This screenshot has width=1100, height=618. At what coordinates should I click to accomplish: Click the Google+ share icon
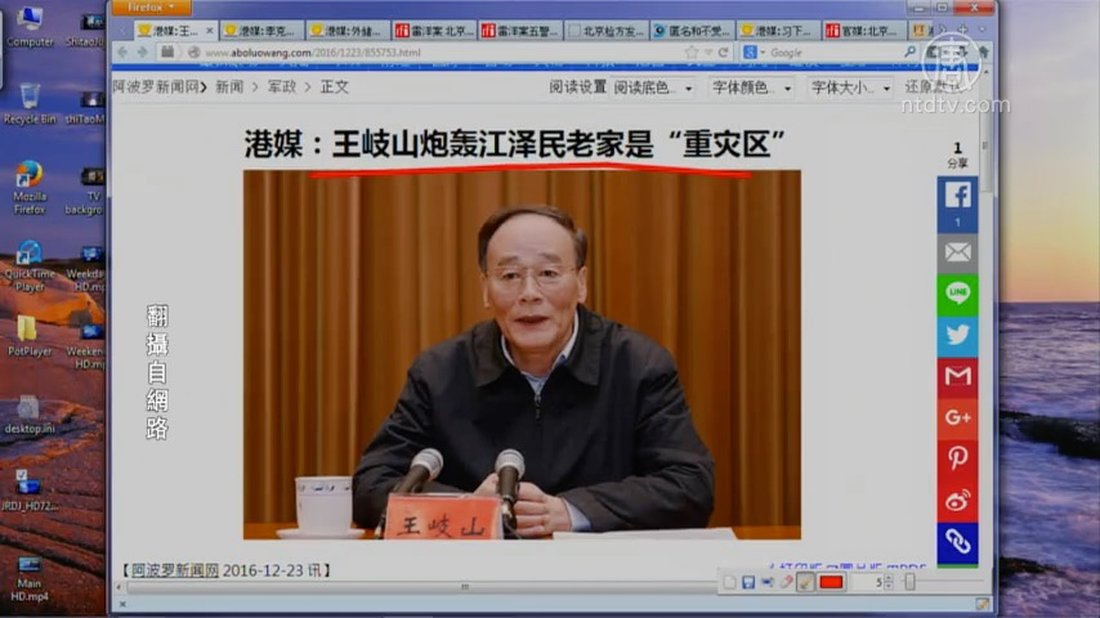coord(957,417)
